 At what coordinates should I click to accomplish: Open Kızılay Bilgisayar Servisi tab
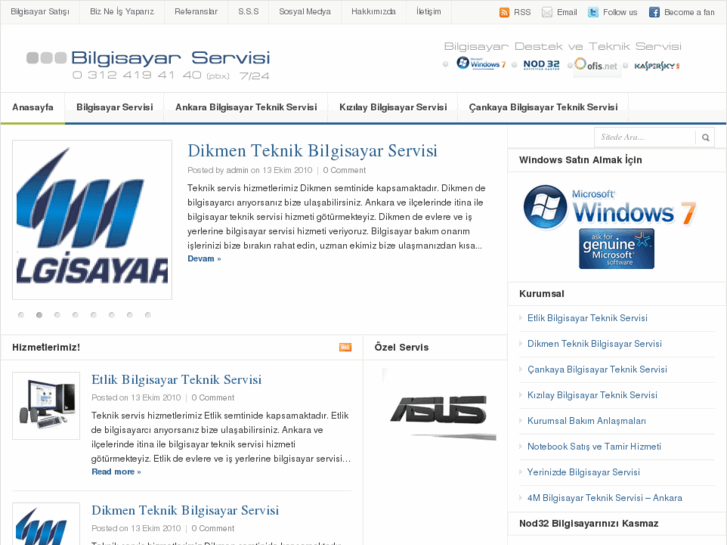coord(393,108)
